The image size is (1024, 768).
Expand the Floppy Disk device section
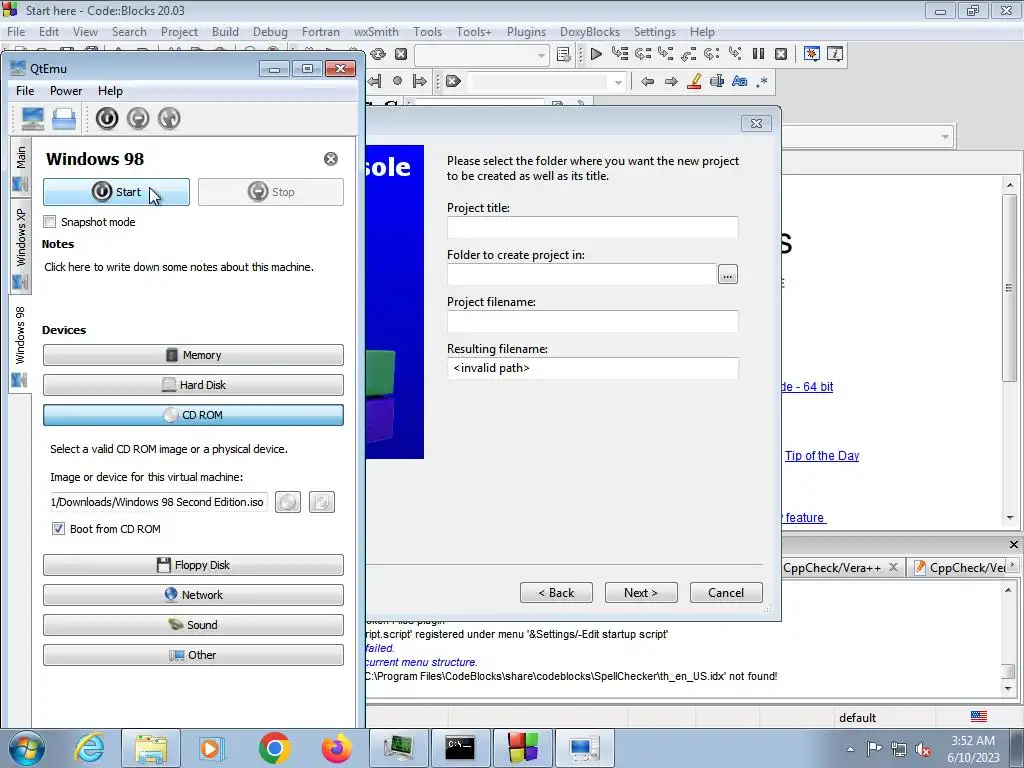pyautogui.click(x=193, y=566)
